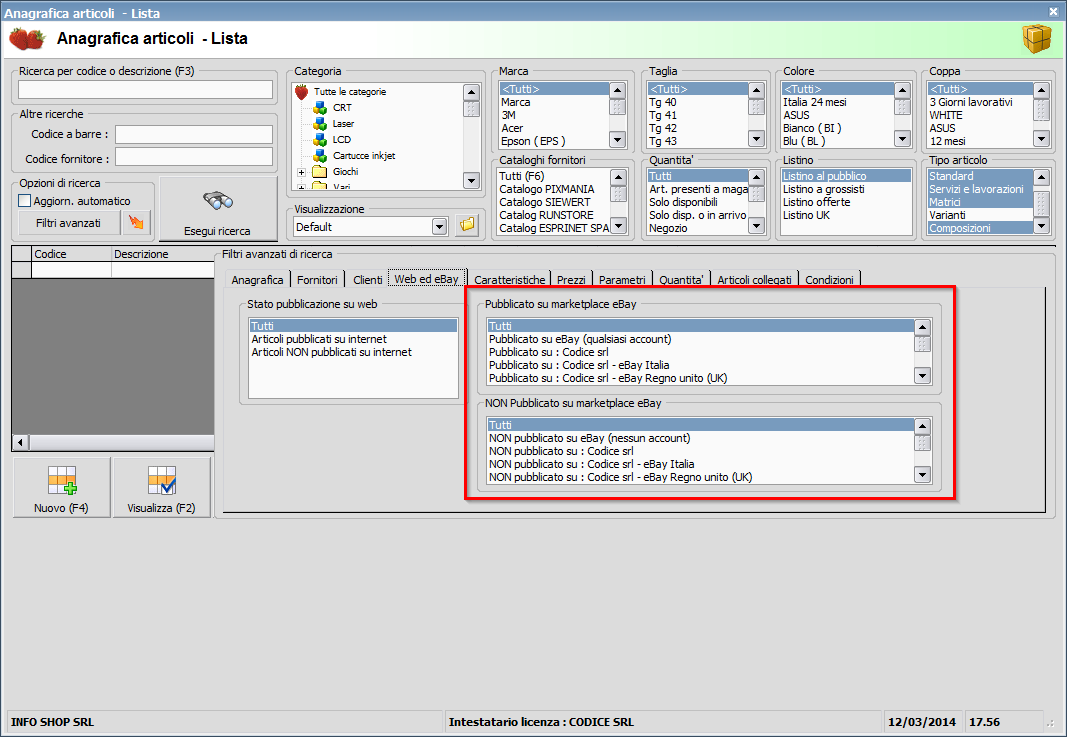Click the yellow folder icon beside Visualizzazione
The image size is (1067, 737).
(x=467, y=225)
